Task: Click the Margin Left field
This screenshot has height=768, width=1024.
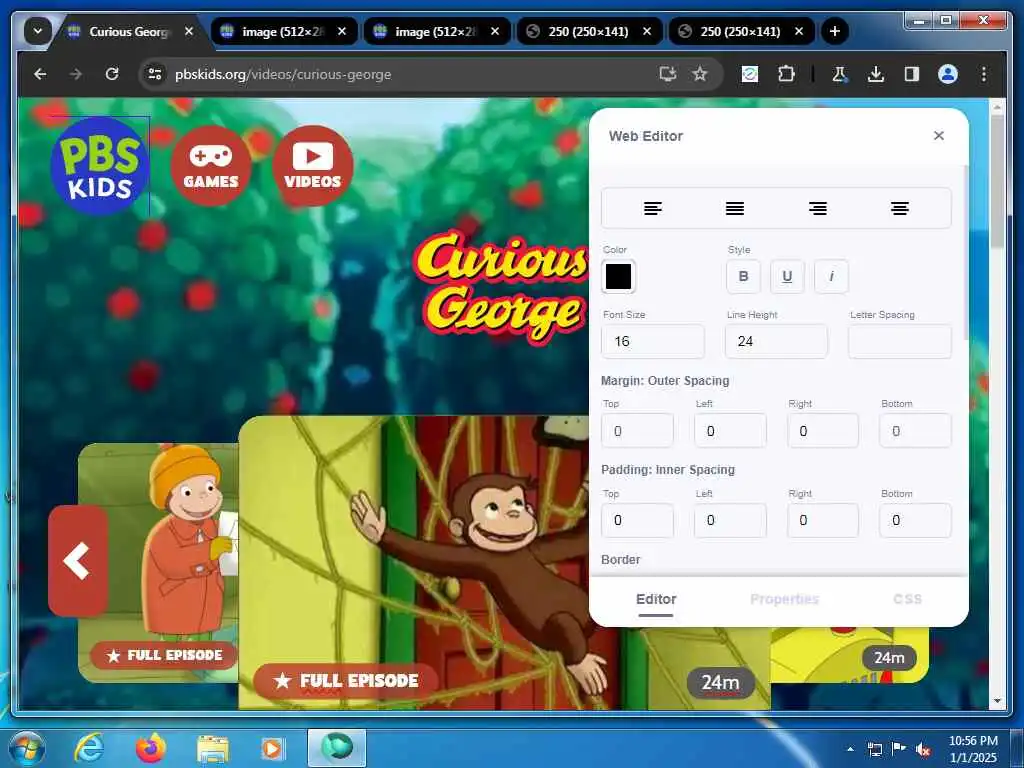Action: [730, 430]
